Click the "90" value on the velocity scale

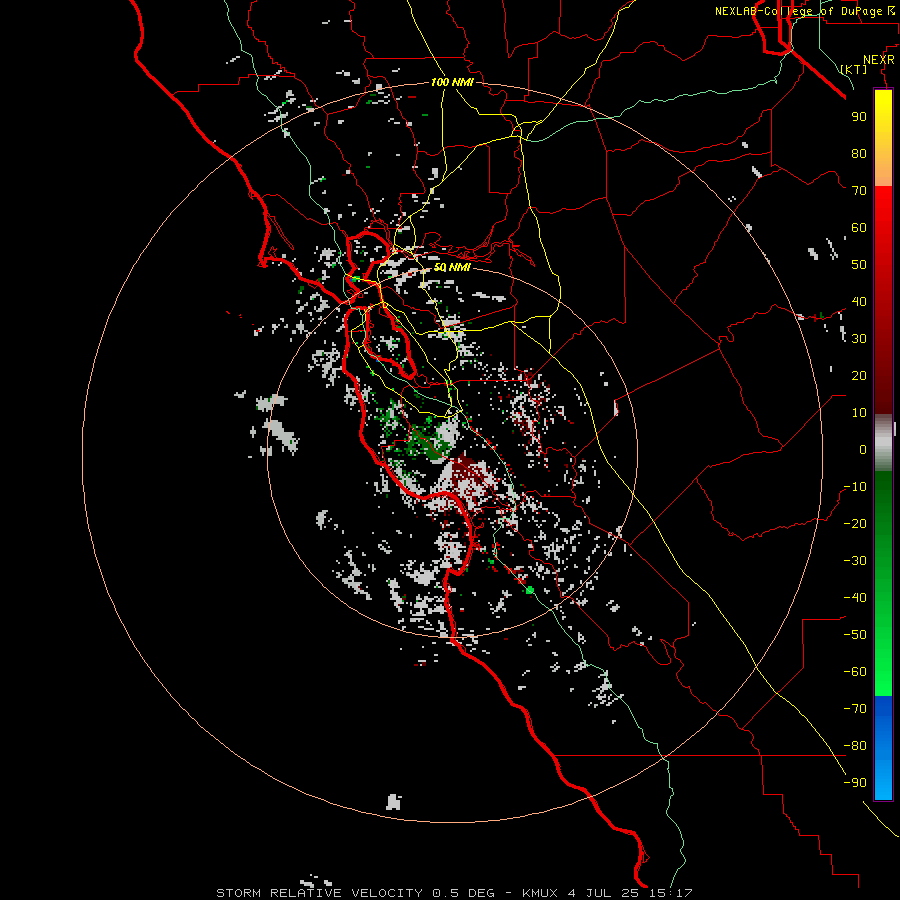point(859,117)
